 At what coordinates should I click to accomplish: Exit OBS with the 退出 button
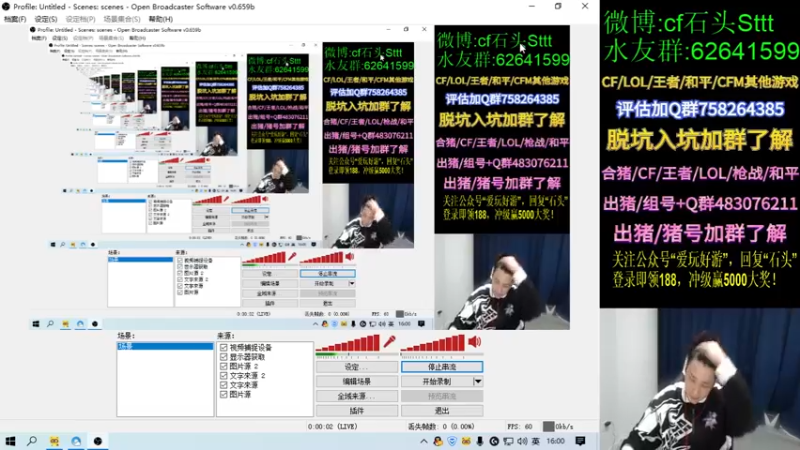pyautogui.click(x=442, y=411)
